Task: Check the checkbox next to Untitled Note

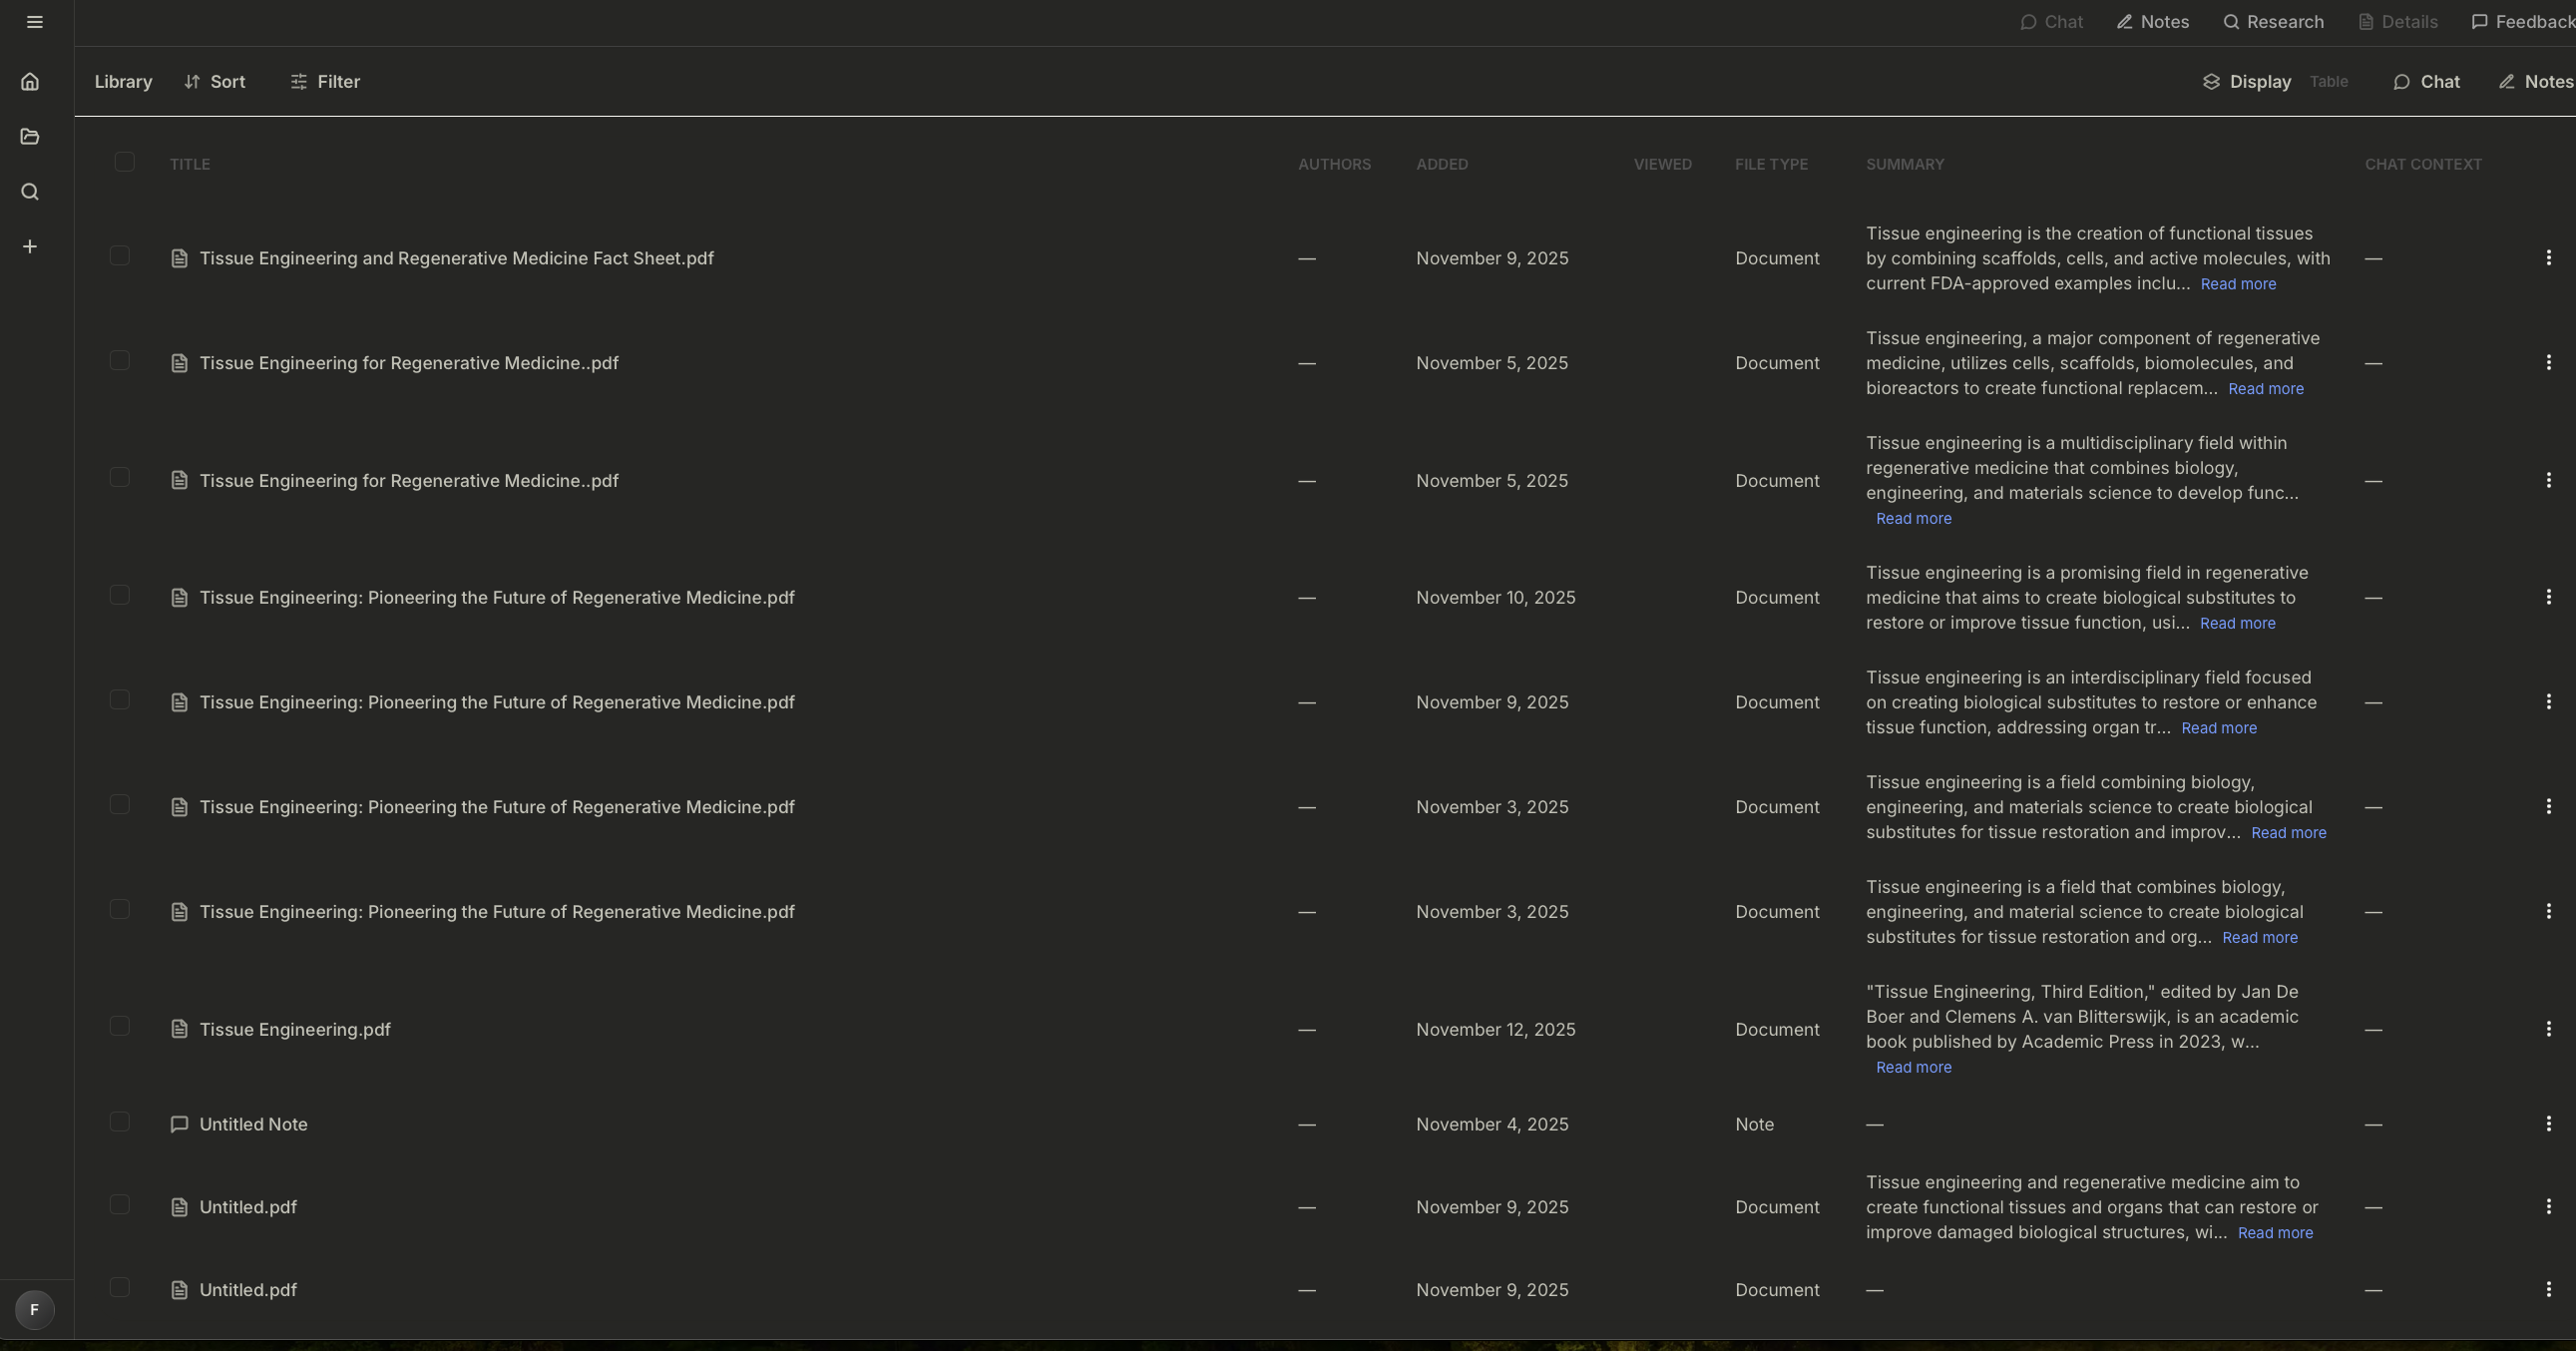Action: point(119,1121)
